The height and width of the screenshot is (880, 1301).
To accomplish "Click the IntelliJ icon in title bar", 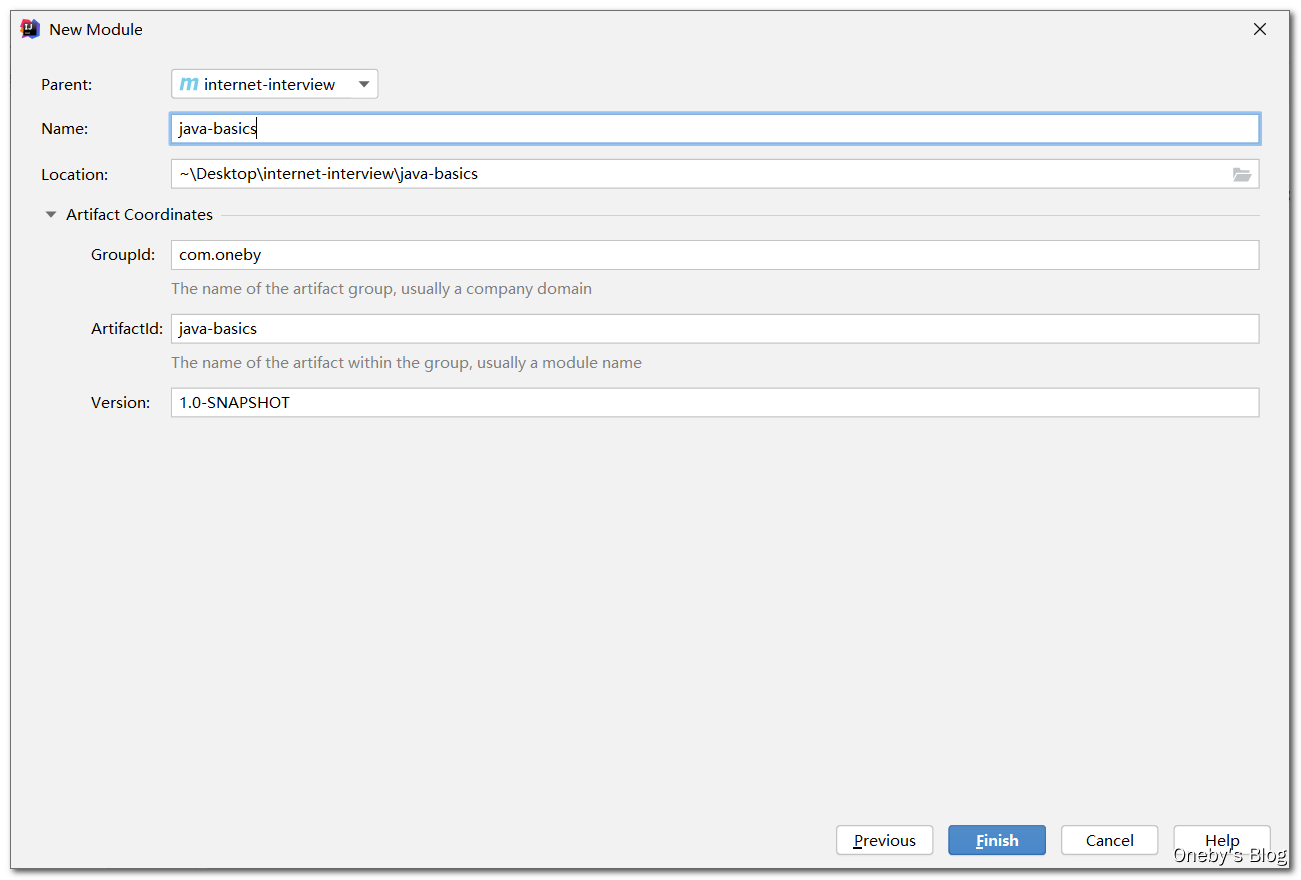I will (30, 29).
